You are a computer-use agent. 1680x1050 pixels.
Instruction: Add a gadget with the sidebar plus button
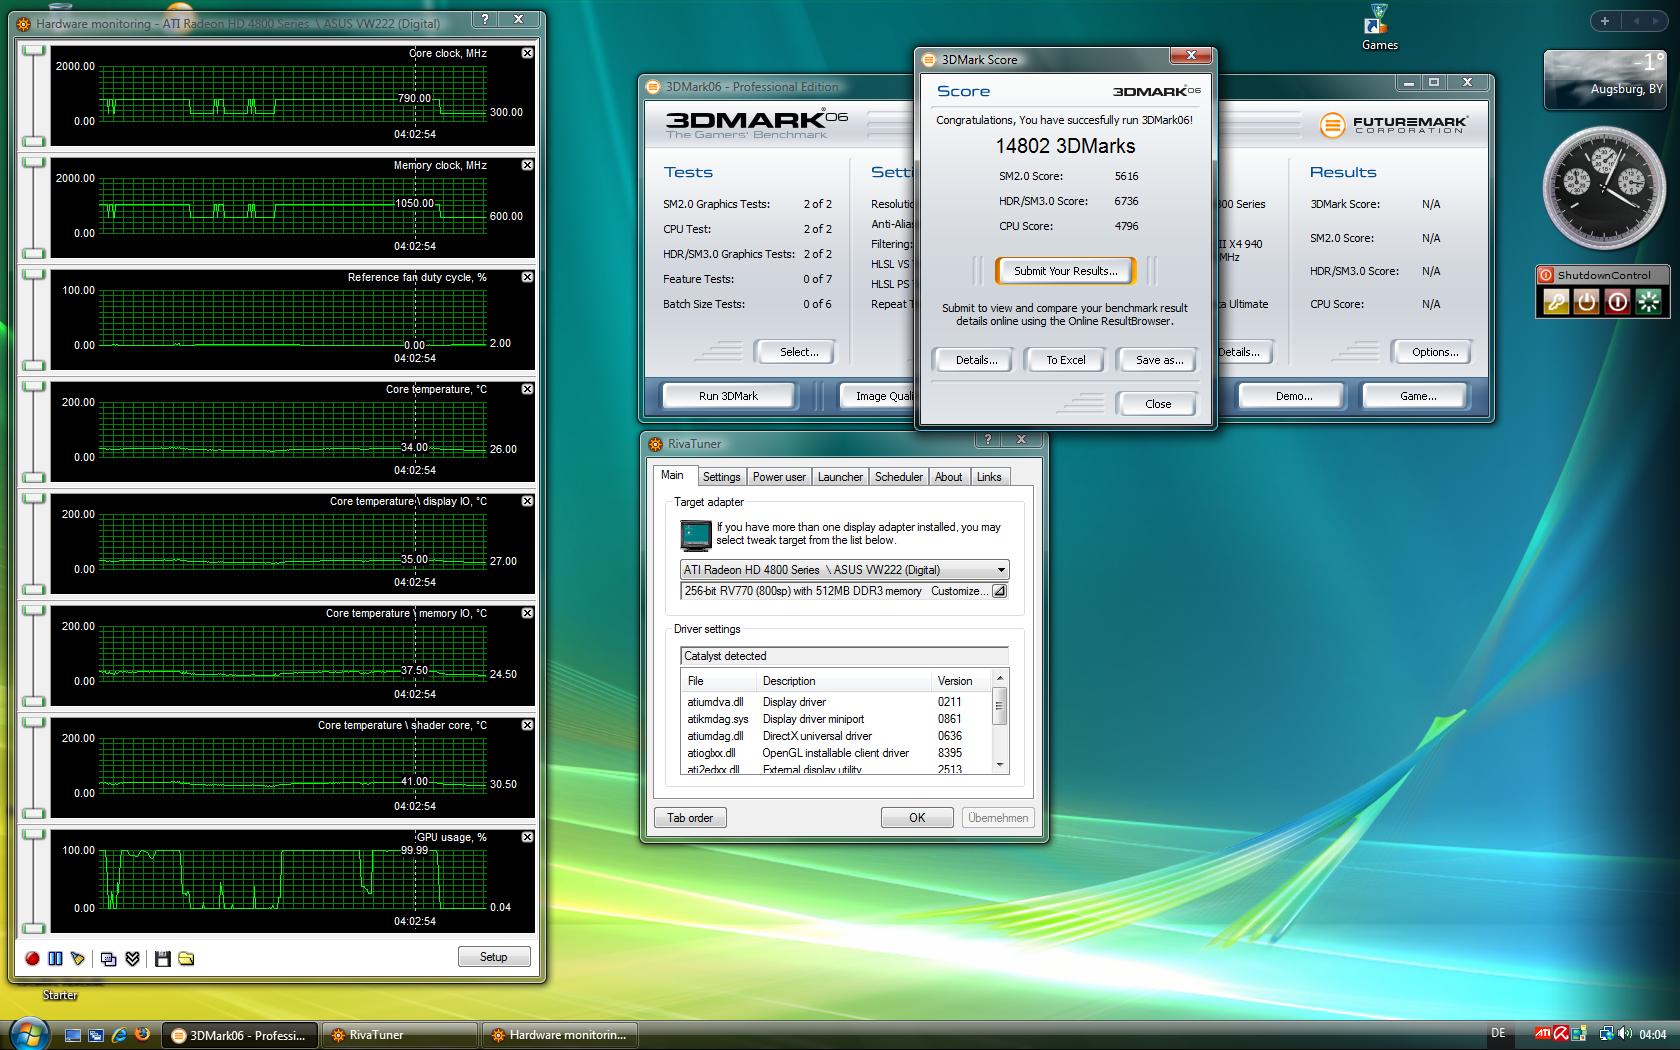[1605, 20]
